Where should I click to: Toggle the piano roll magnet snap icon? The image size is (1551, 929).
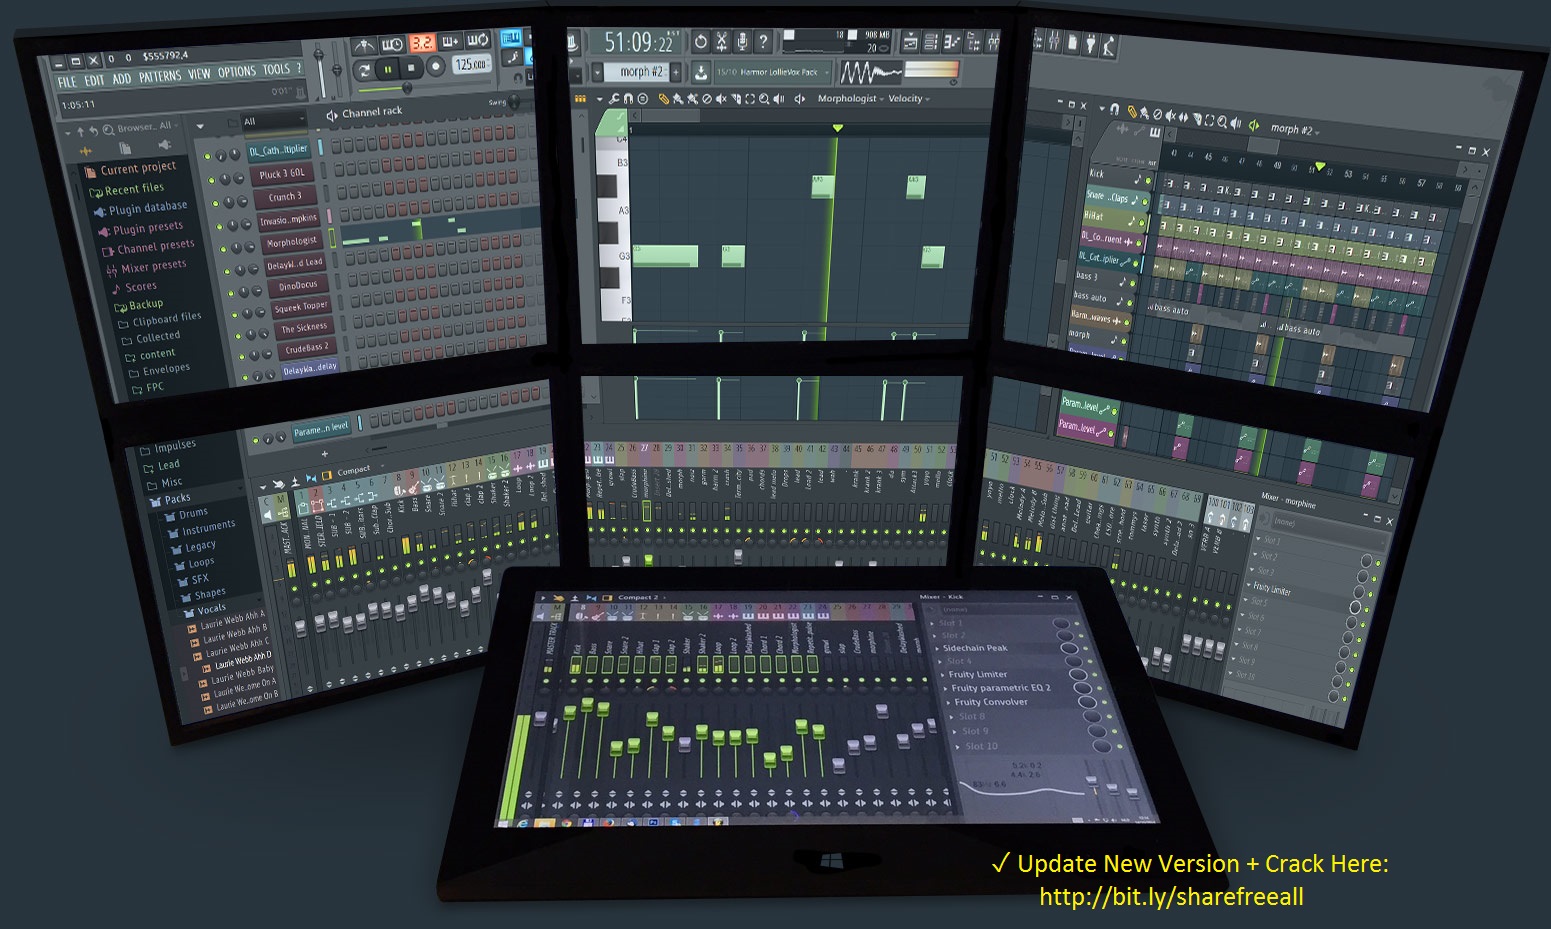628,98
